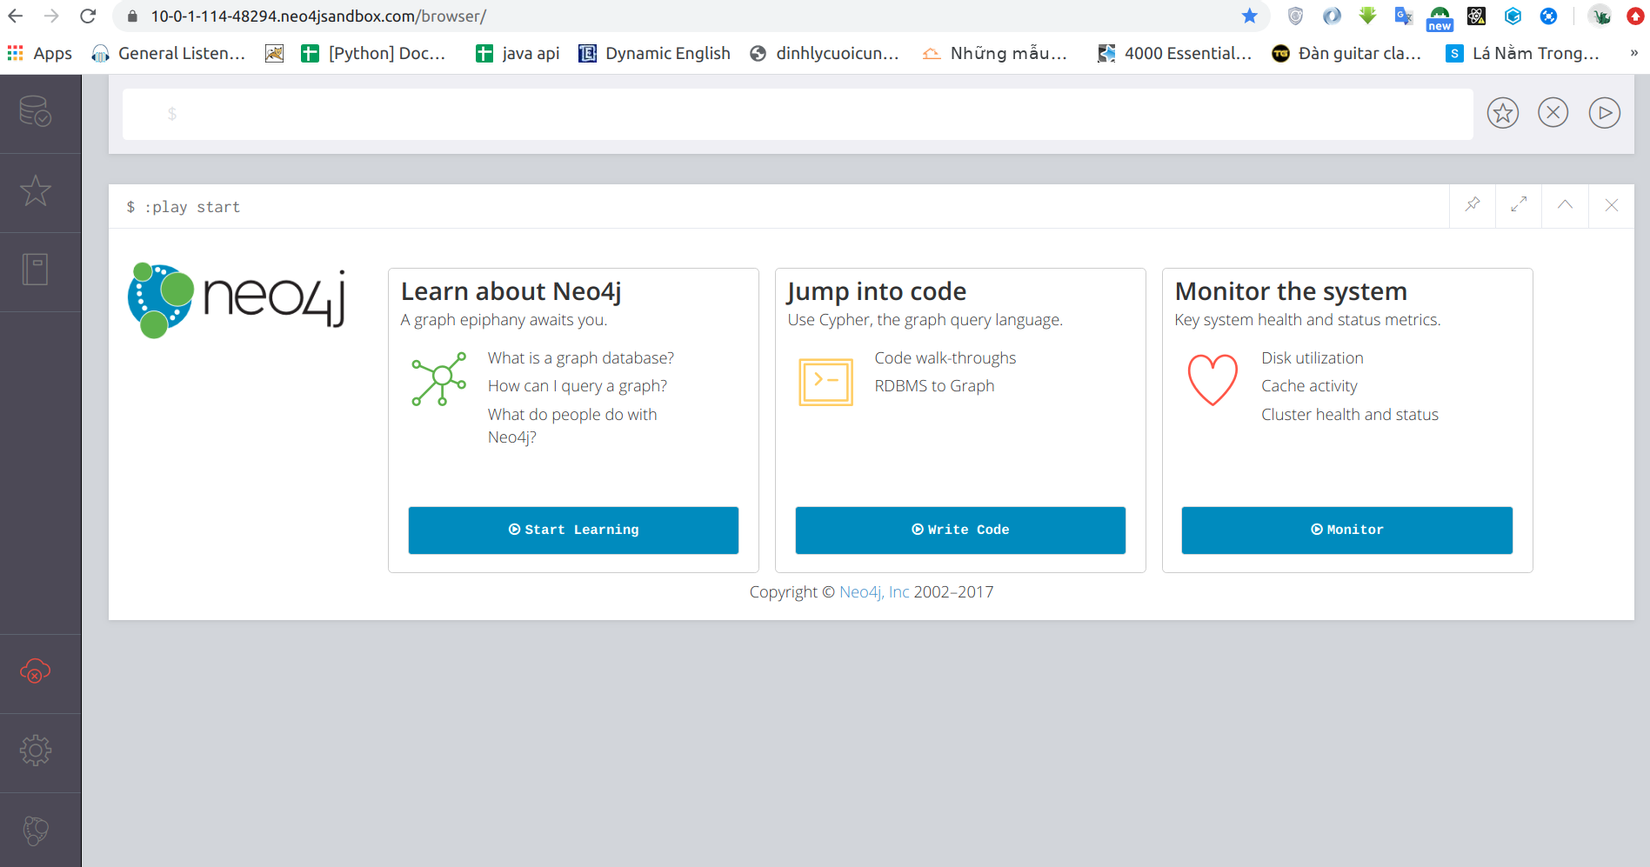Screen dimensions: 1650x867
Task: Run query with the play icon
Action: [1604, 113]
